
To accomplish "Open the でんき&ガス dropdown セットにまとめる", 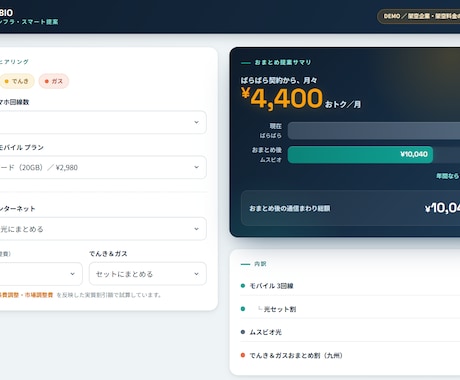I will pos(148,274).
